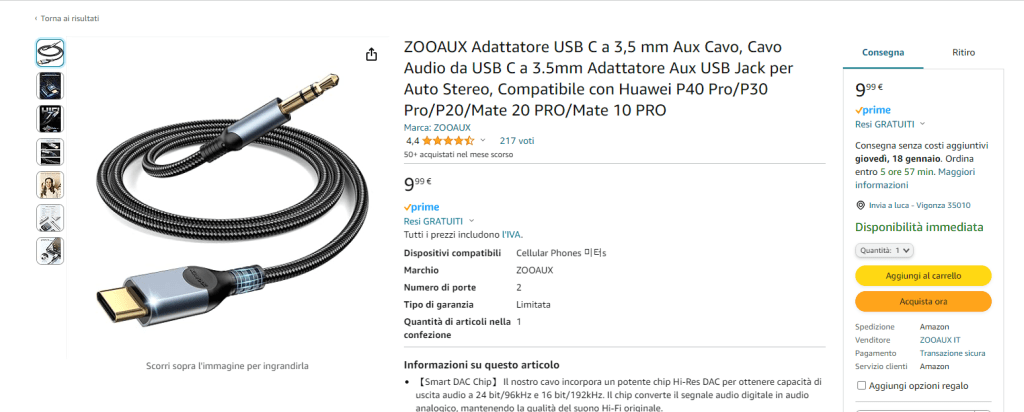Open the ZOOAUX IT seller link
Screen dimensions: 1024x412
click(940, 340)
